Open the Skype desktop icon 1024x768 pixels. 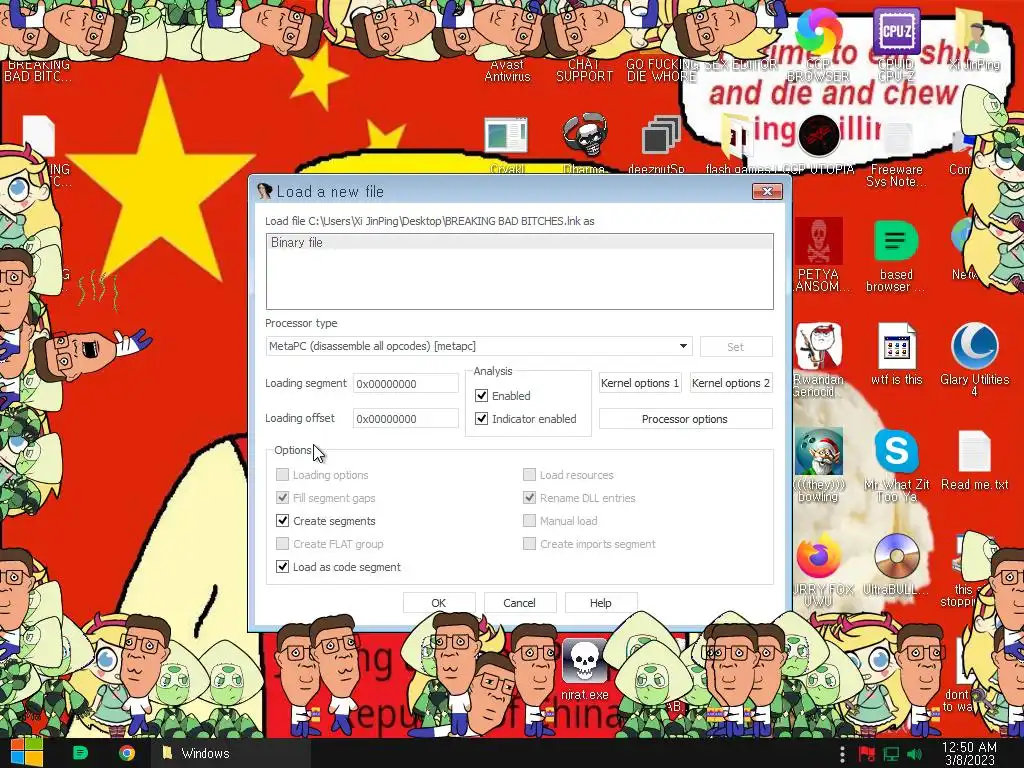pos(896,451)
